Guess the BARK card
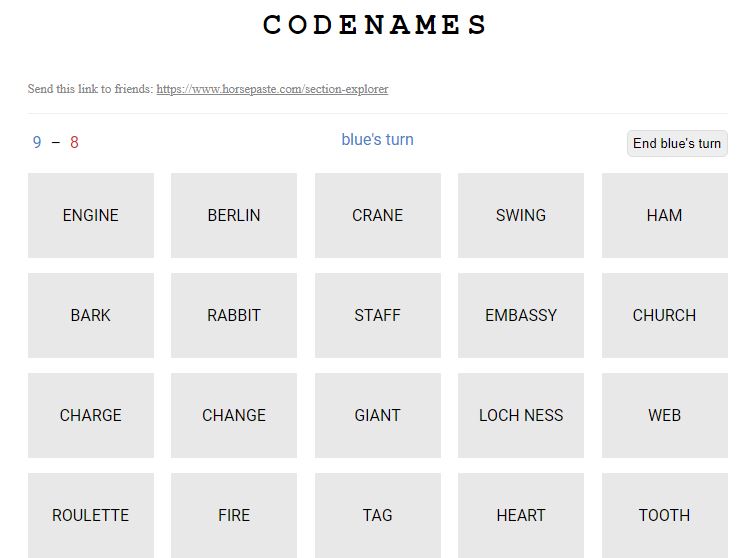 pos(91,315)
